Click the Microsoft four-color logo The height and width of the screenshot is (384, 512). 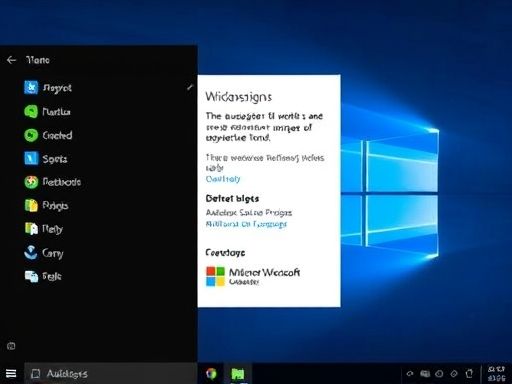pos(215,276)
